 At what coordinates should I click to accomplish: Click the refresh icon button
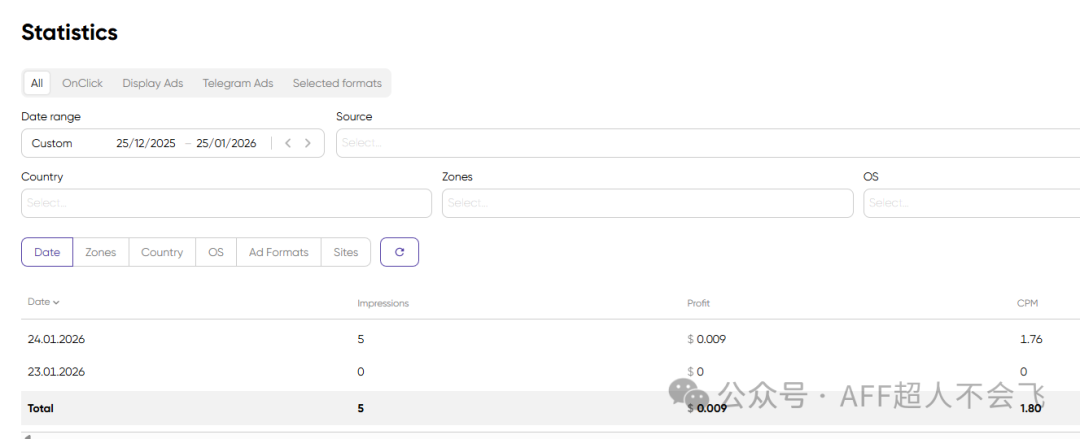(x=399, y=252)
